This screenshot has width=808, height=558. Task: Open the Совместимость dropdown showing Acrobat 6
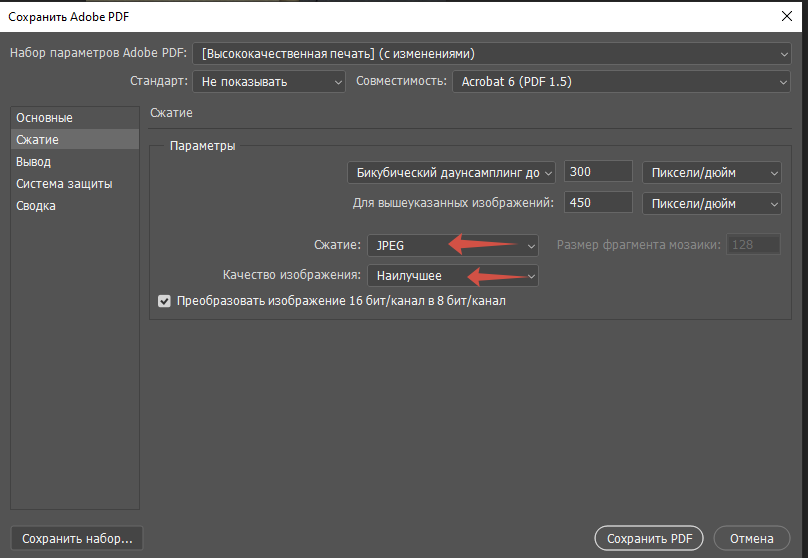(621, 81)
